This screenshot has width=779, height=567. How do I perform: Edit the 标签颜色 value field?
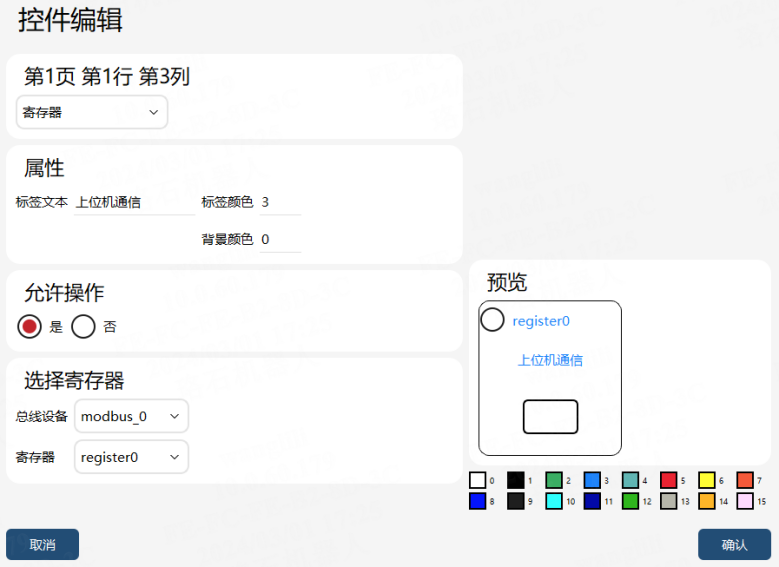click(x=280, y=202)
